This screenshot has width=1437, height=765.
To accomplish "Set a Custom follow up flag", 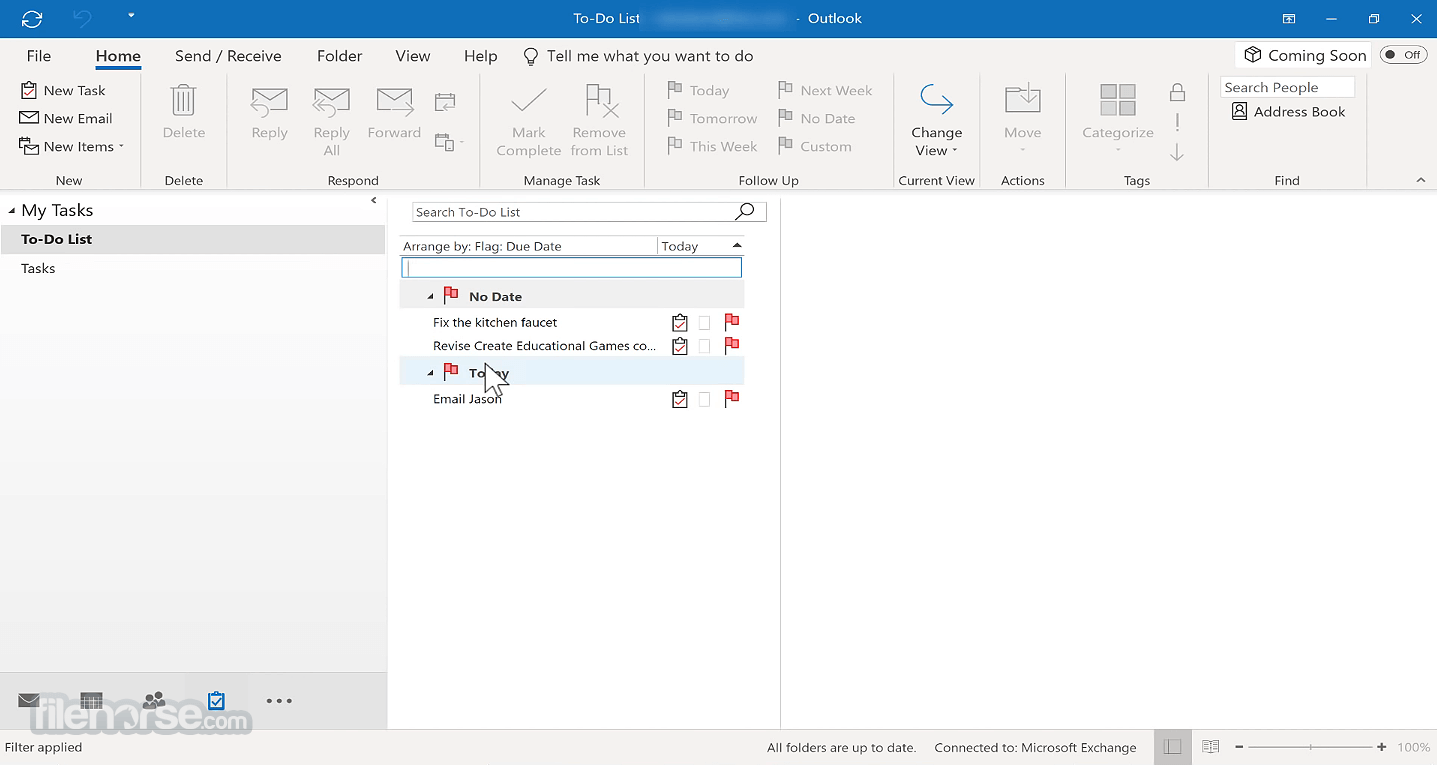I will 814,146.
